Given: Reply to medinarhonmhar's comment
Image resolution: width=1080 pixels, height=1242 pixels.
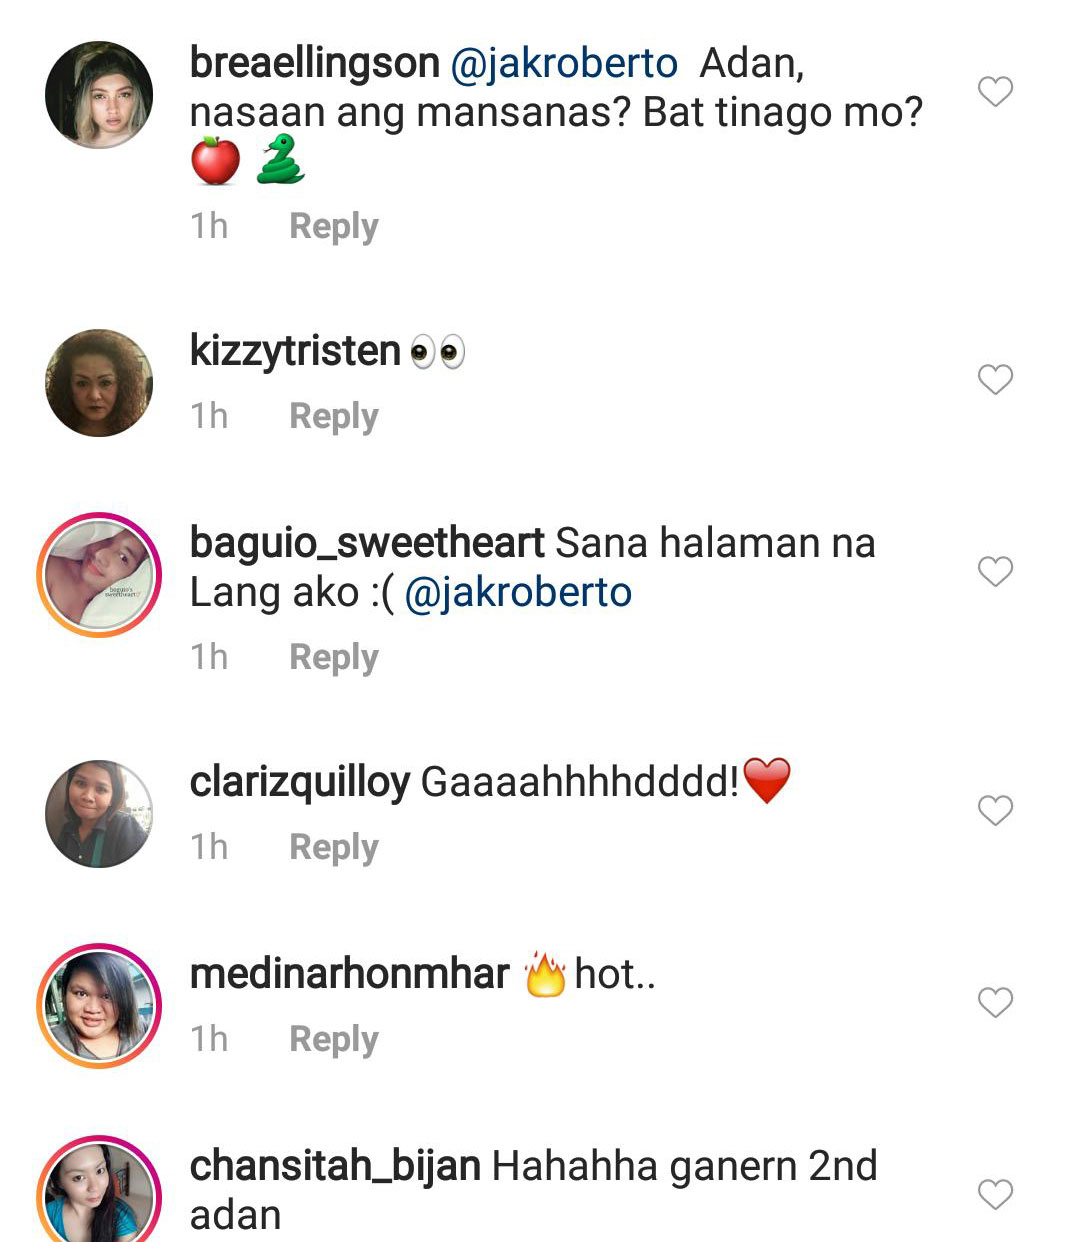Looking at the screenshot, I should pyautogui.click(x=334, y=1040).
